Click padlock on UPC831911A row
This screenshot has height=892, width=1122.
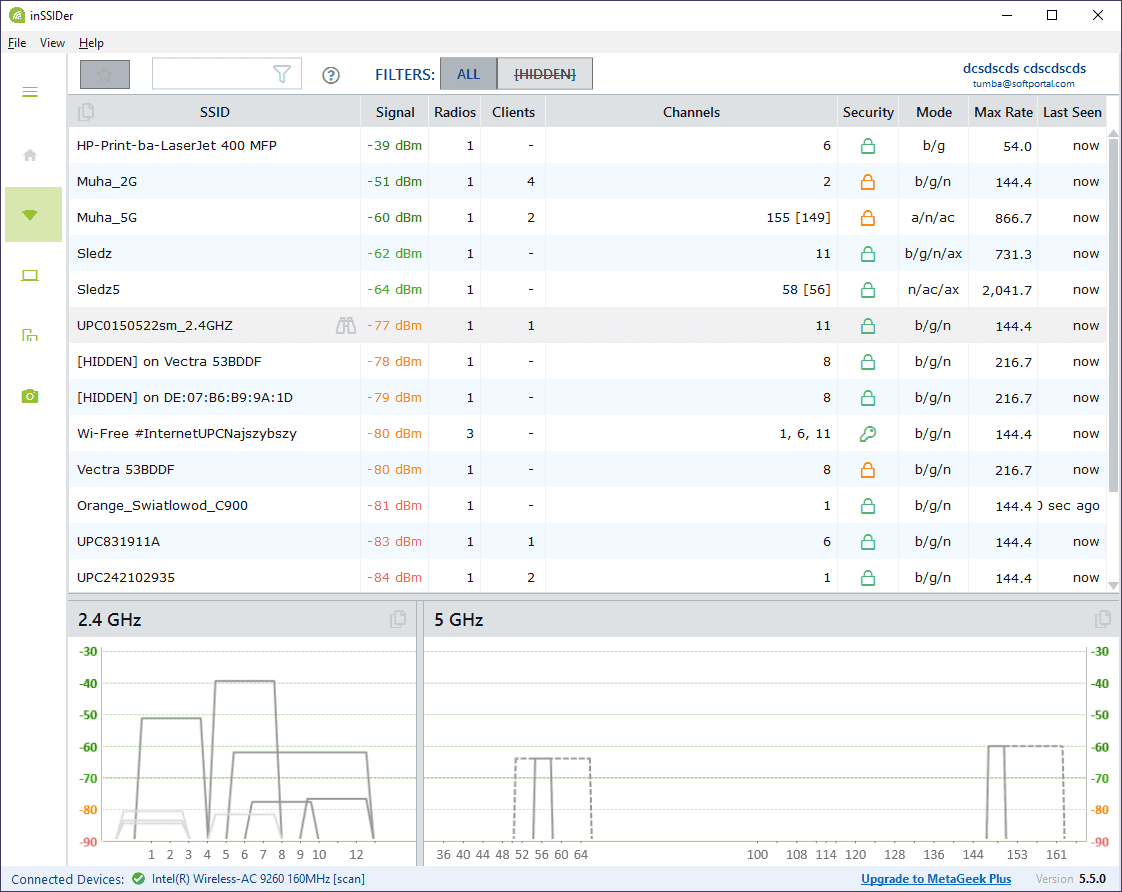[868, 541]
